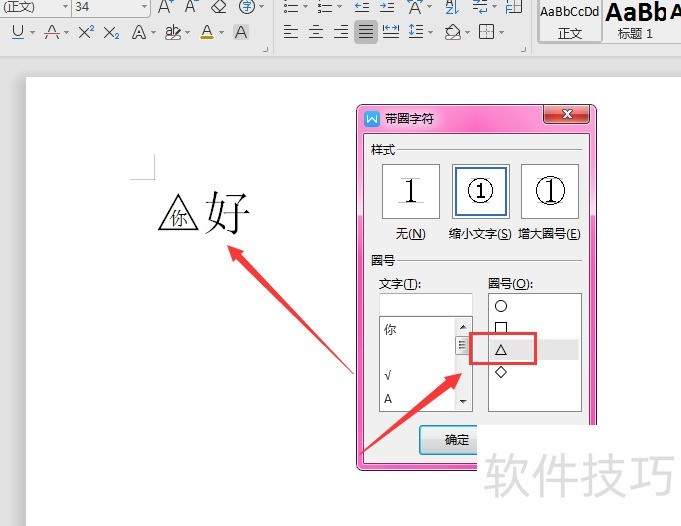Screen dimensions: 681x526
Task: Toggle superscript formatting
Action: [x=85, y=32]
